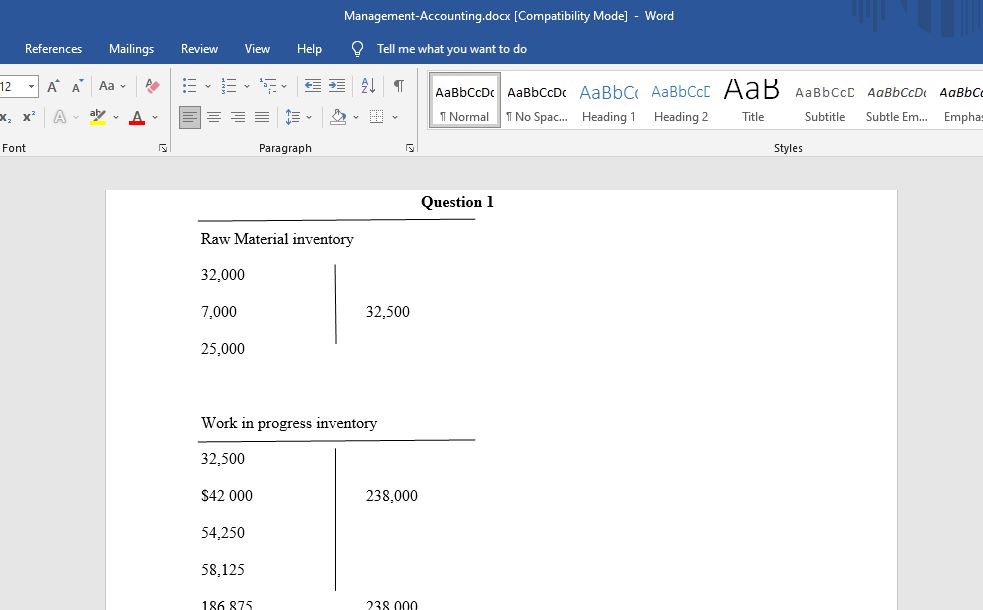Apply bullet list formatting
Viewport: 983px width, 610px height.
189,86
